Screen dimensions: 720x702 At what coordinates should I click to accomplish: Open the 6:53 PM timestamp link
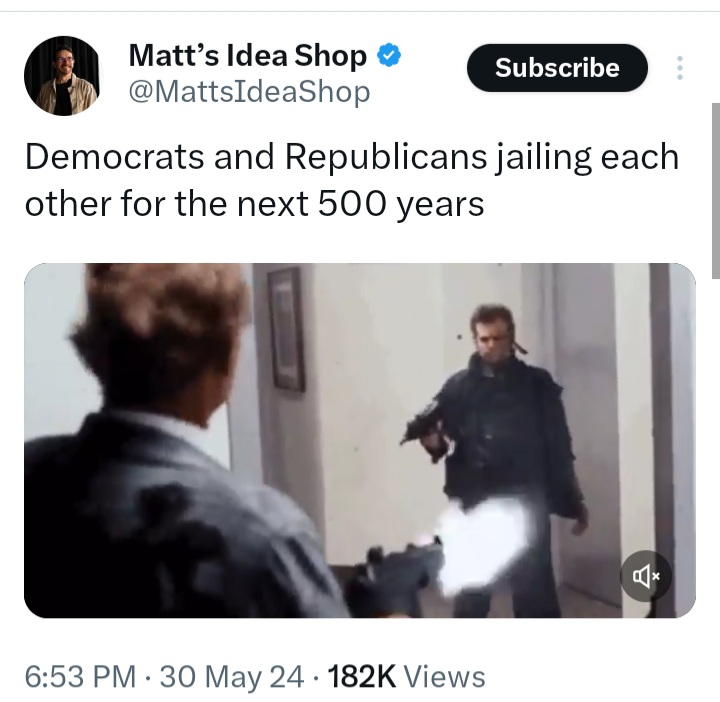click(x=80, y=677)
